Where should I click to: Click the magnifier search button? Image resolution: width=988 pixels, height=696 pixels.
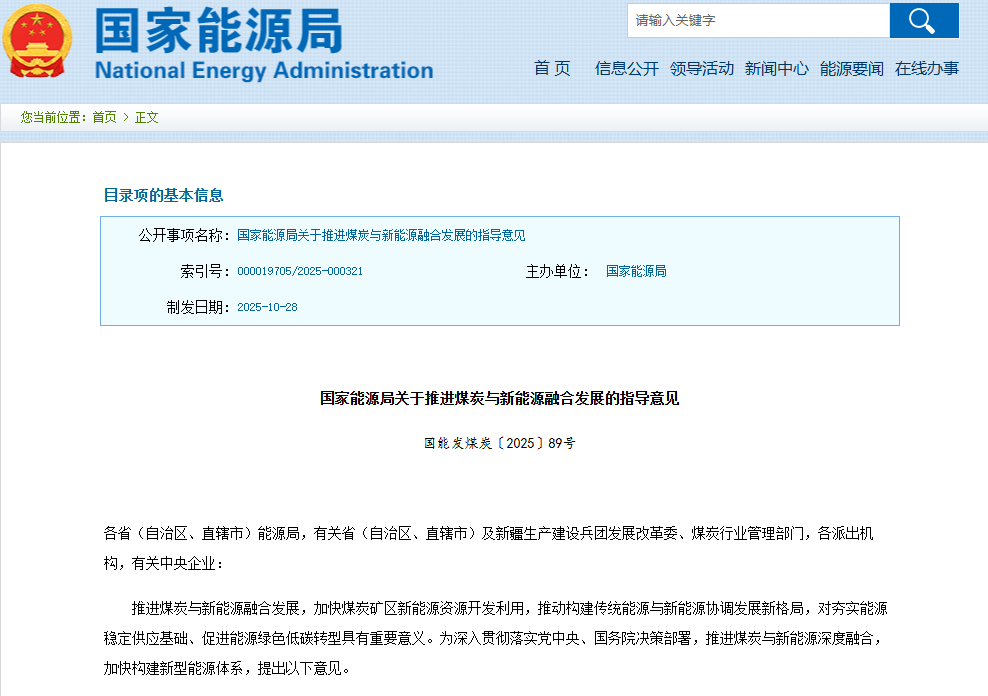[x=923, y=21]
